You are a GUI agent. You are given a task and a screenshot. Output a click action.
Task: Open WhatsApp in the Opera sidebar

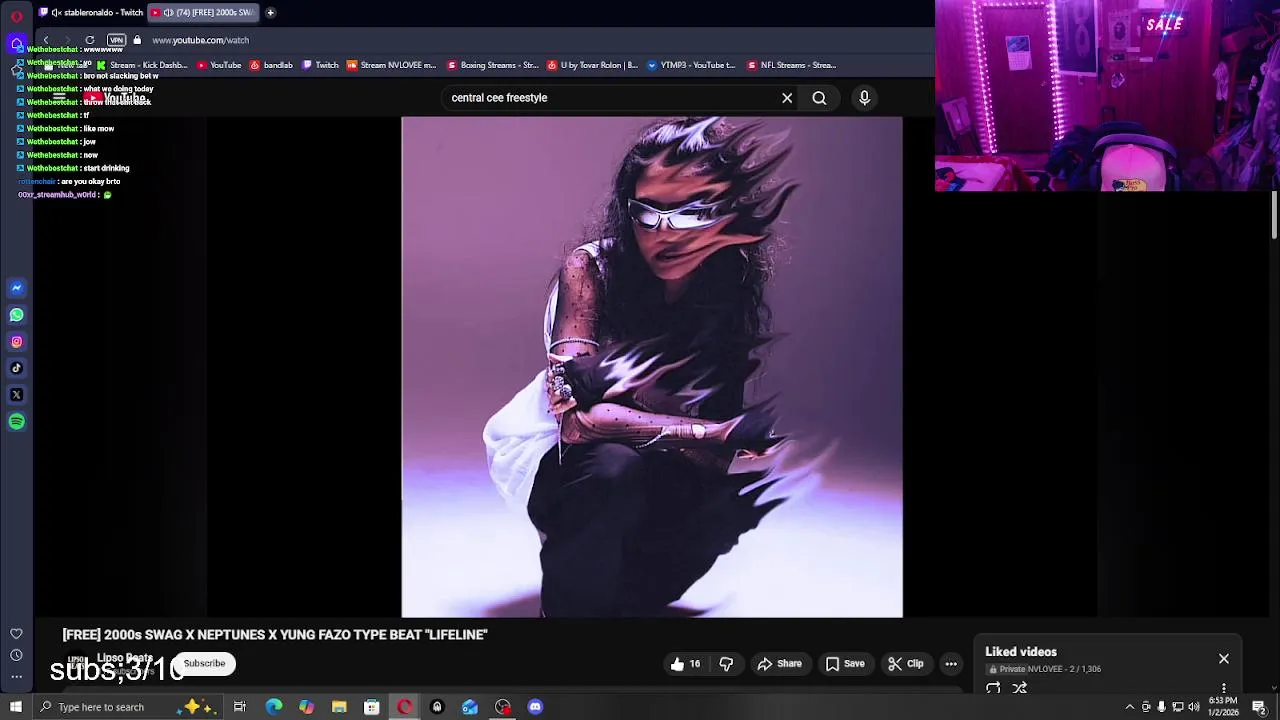point(16,315)
